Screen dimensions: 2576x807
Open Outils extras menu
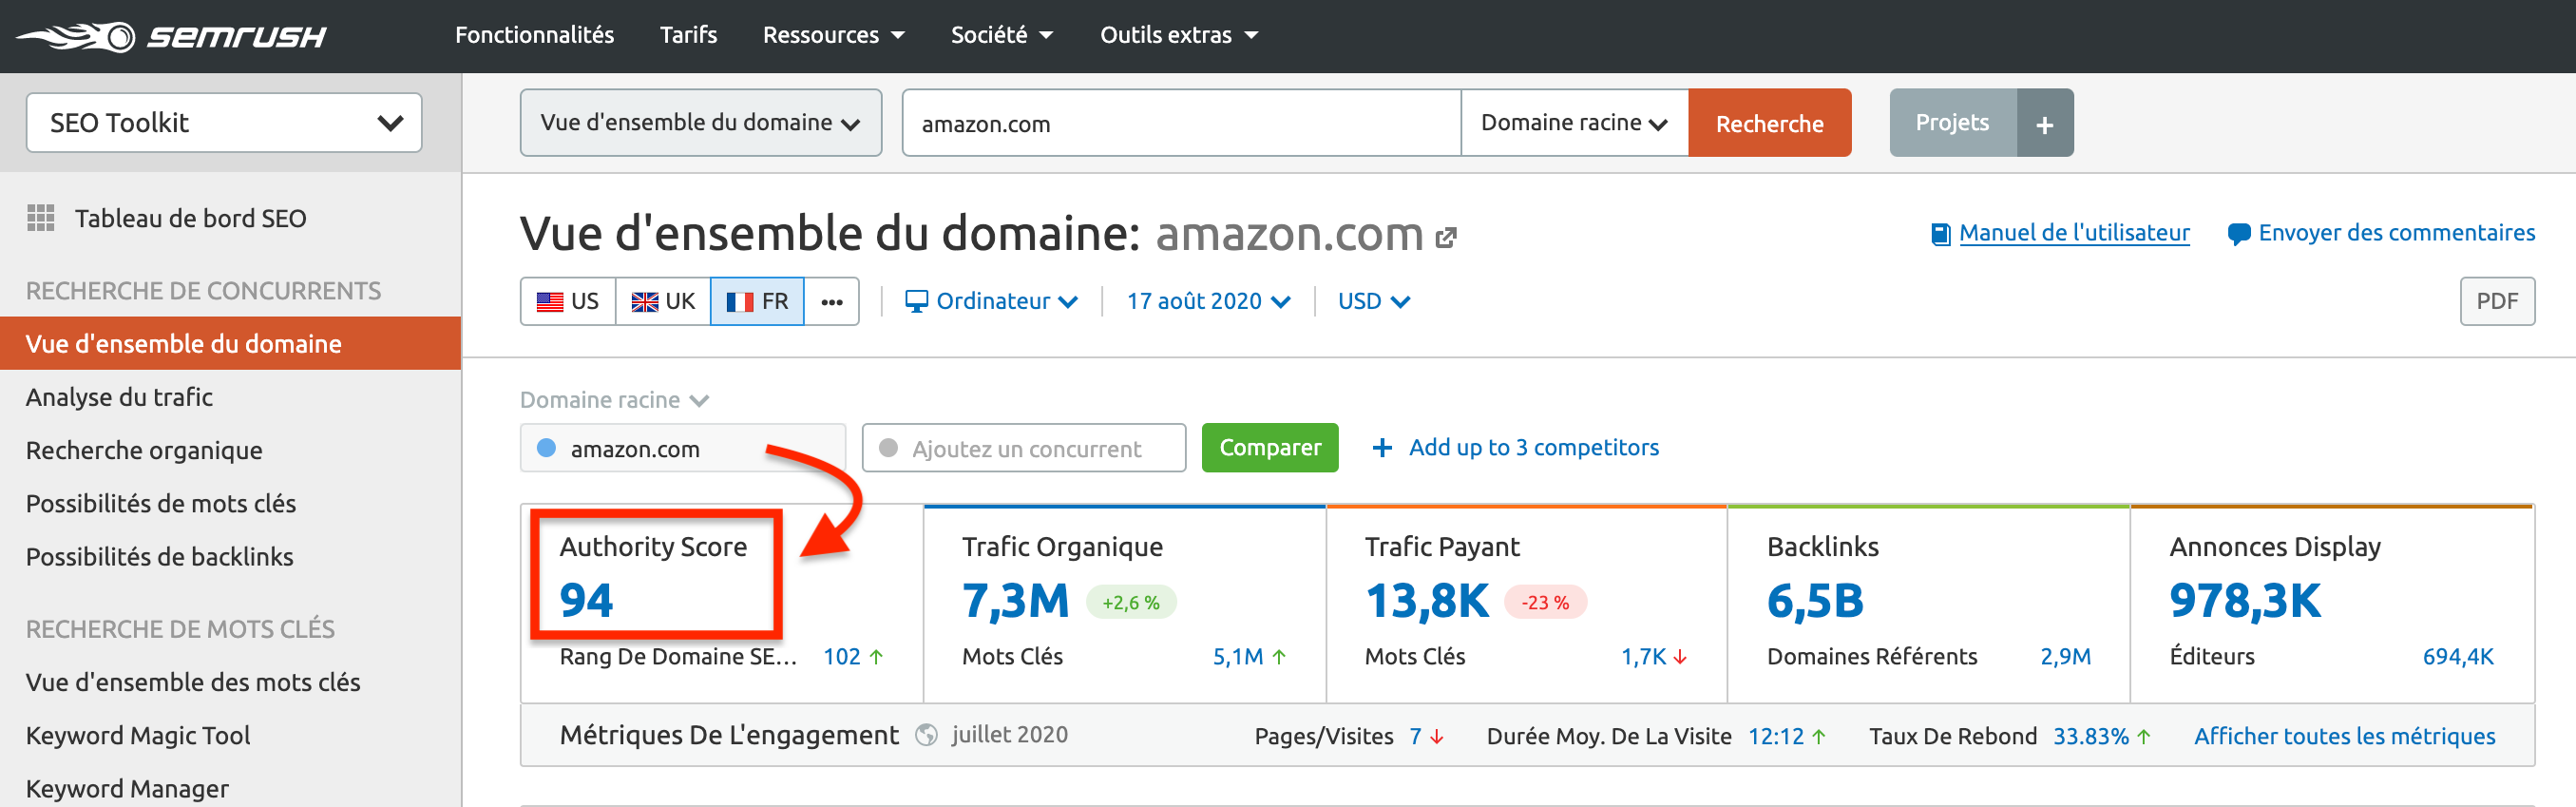coord(1179,35)
